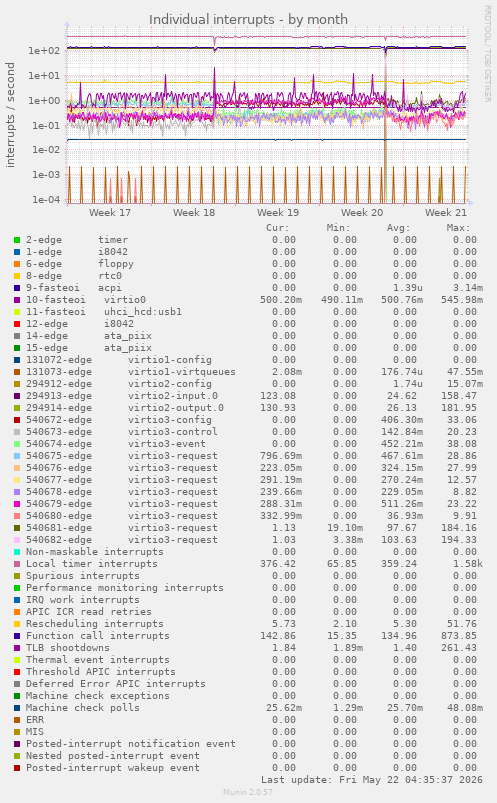Click the purple swatch beside 10-fasteoi virtio0
Screen dimensions: 497x803
coord(17,300)
